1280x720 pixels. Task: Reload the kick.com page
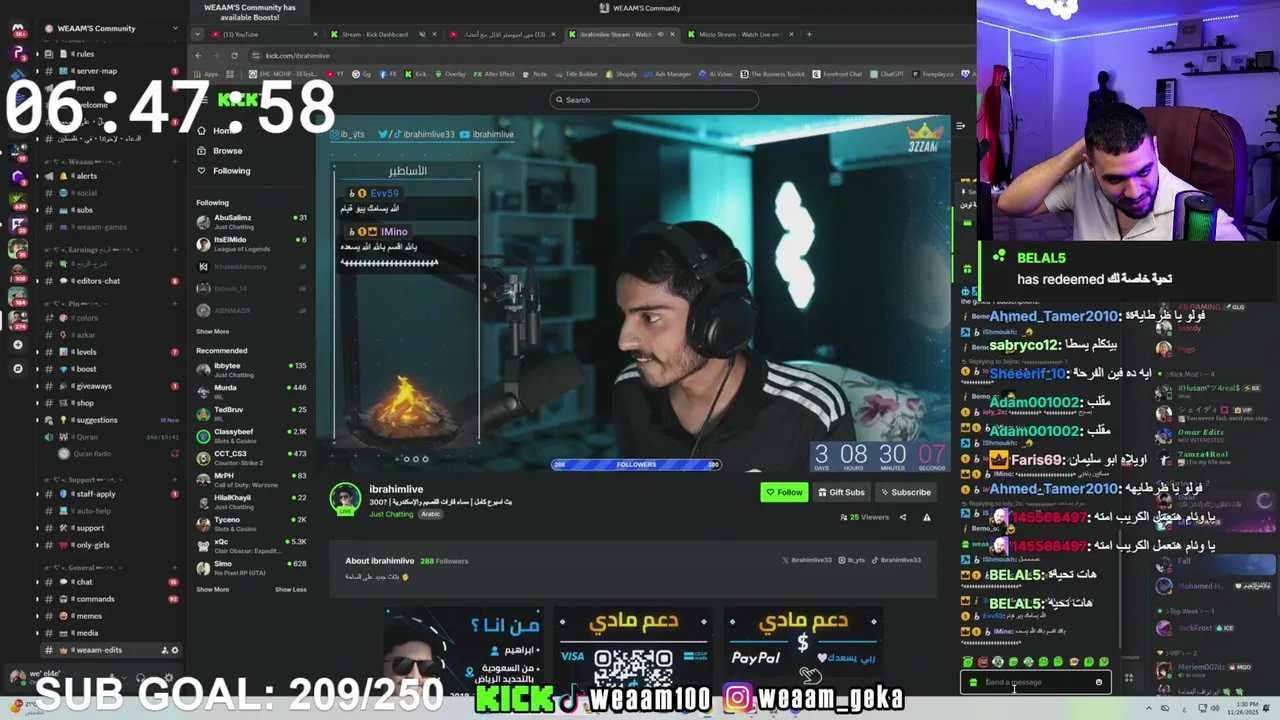tap(234, 55)
